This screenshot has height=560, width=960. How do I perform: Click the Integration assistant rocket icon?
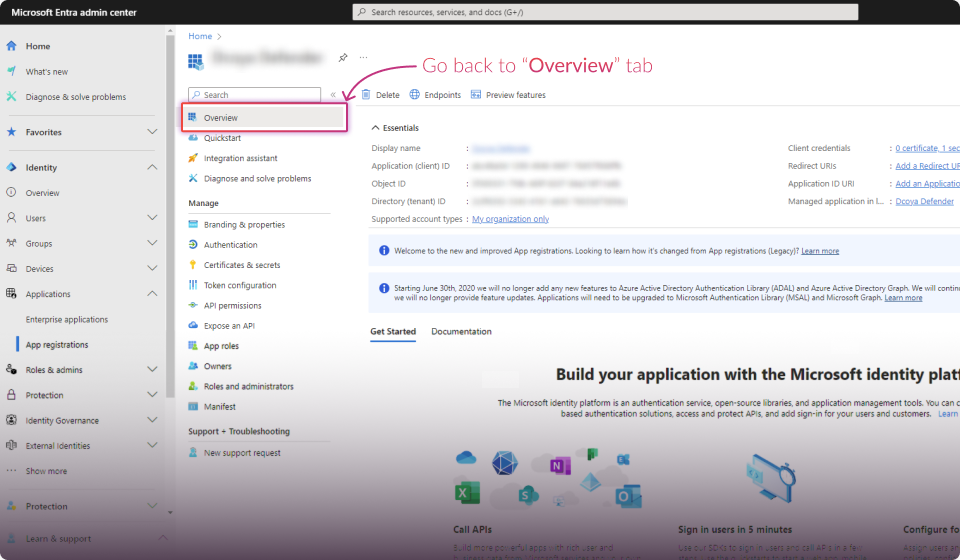tap(193, 158)
